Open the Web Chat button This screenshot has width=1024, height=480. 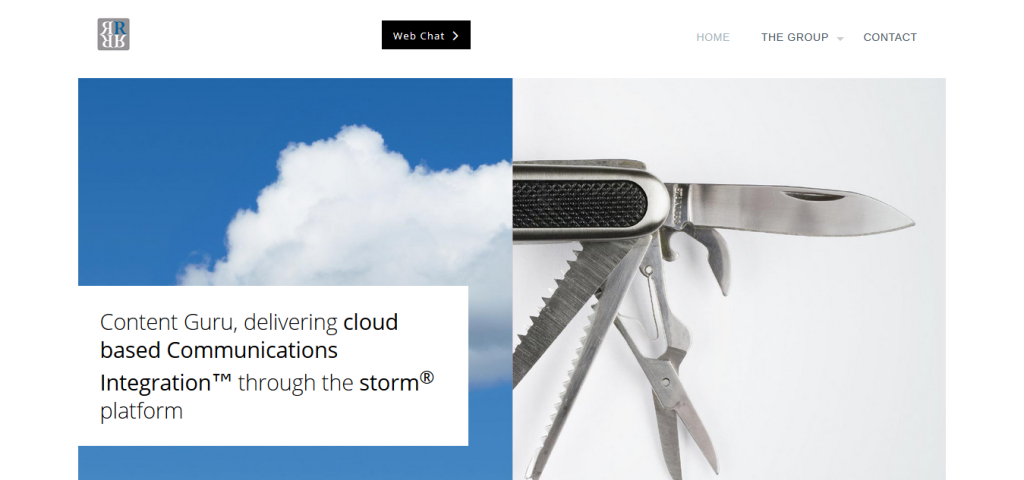[426, 35]
